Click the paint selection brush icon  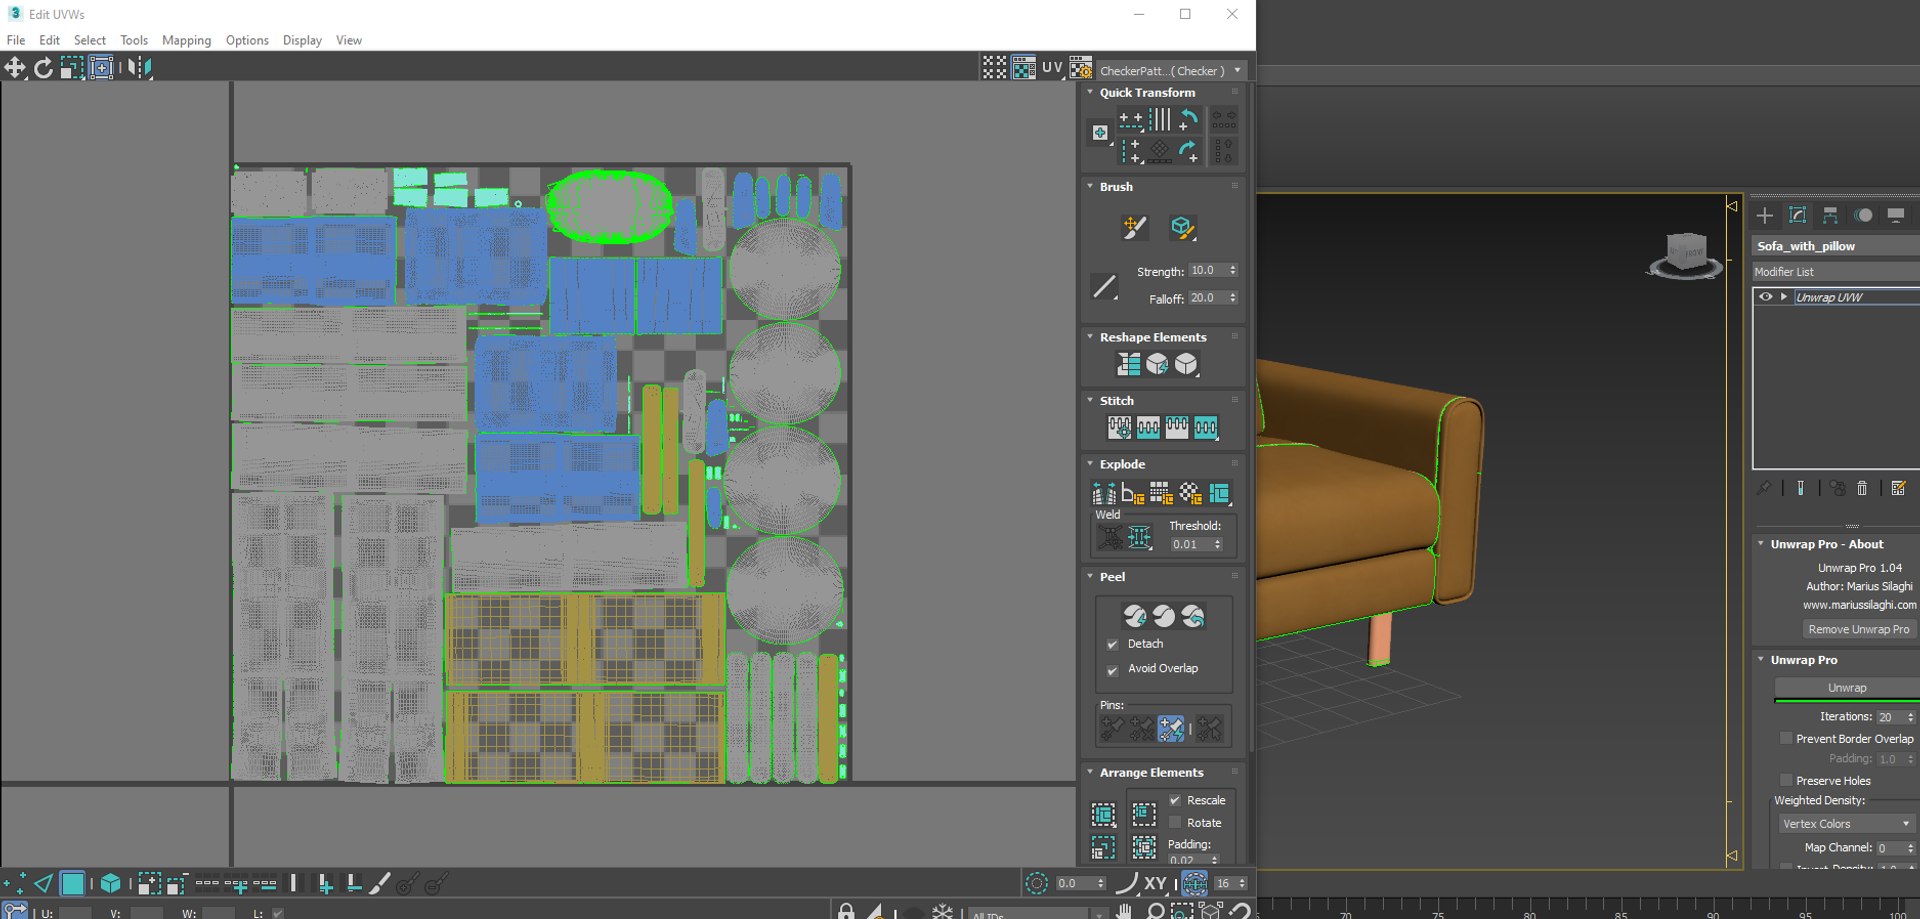(380, 883)
